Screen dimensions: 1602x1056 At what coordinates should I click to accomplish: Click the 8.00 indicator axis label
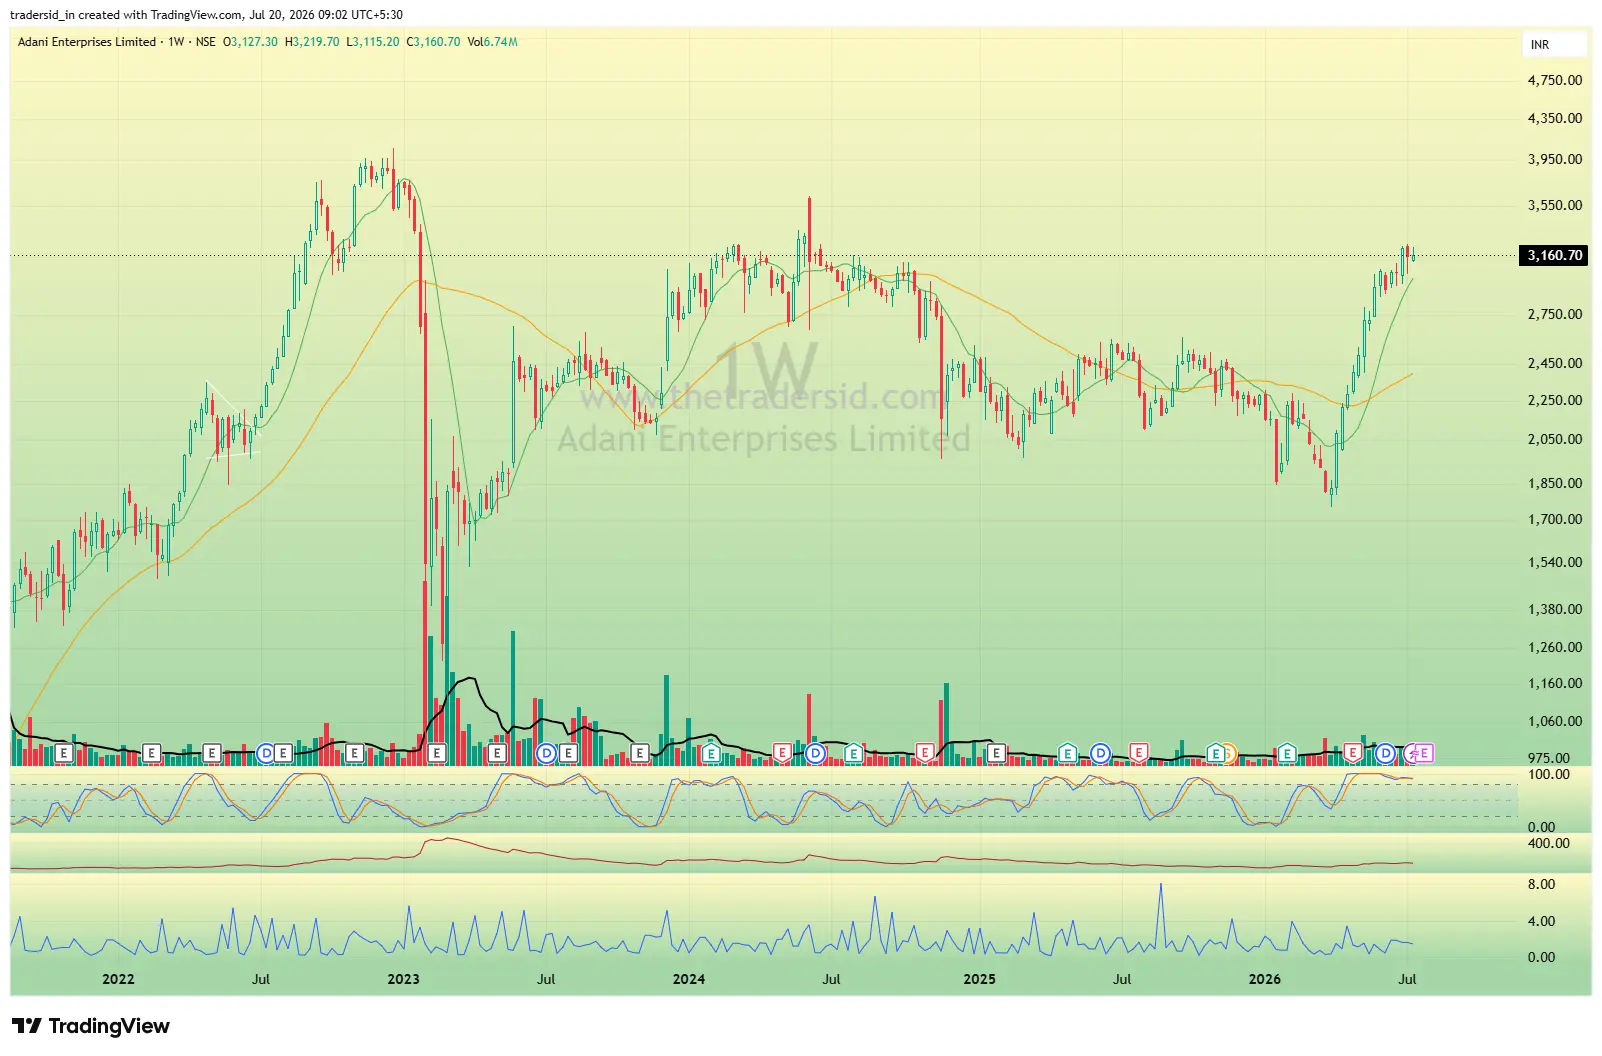click(x=1542, y=884)
